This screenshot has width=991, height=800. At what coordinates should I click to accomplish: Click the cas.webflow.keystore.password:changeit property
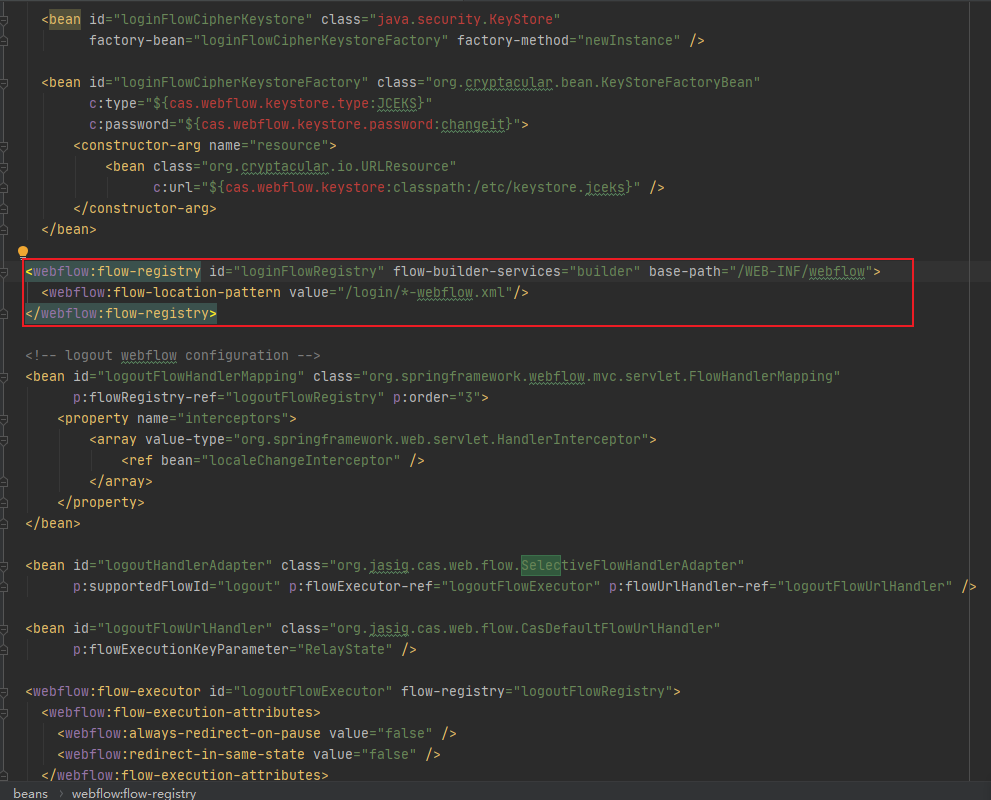tap(352, 124)
